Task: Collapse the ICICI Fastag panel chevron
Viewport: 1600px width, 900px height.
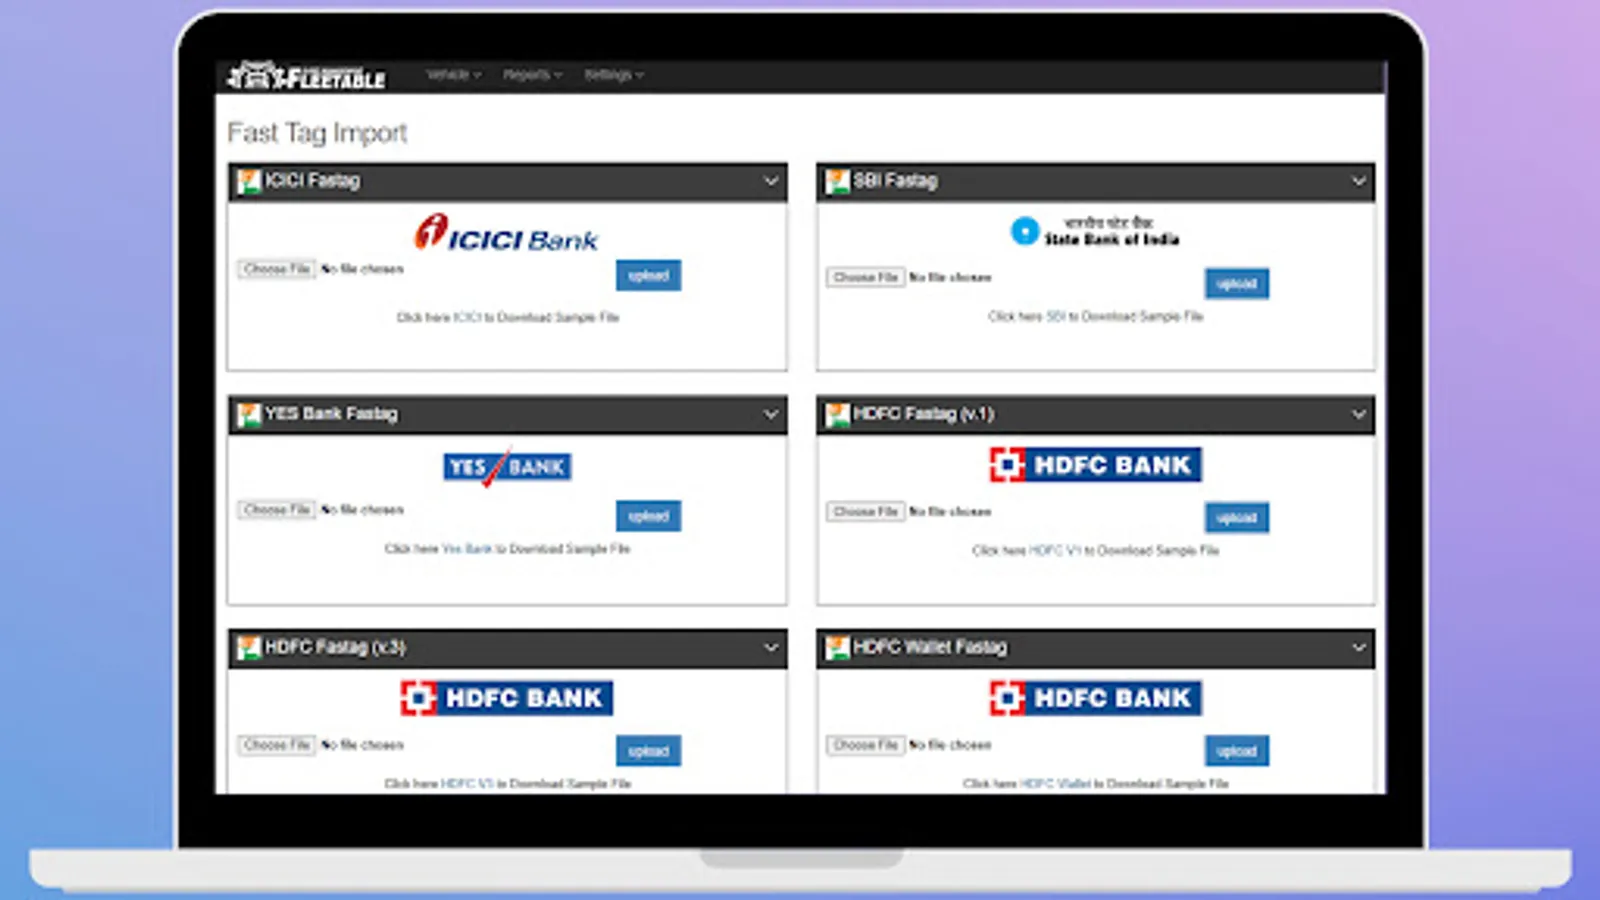Action: (x=771, y=181)
